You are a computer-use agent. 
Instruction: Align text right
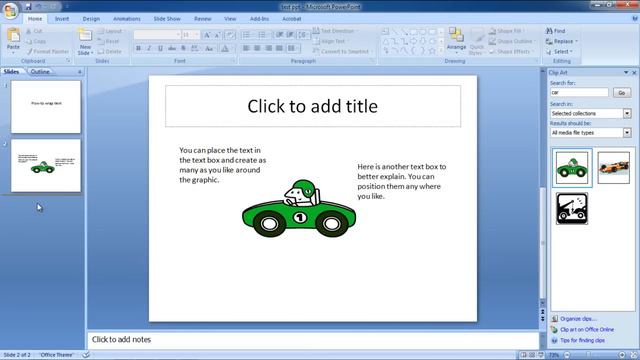pyautogui.click(x=268, y=48)
